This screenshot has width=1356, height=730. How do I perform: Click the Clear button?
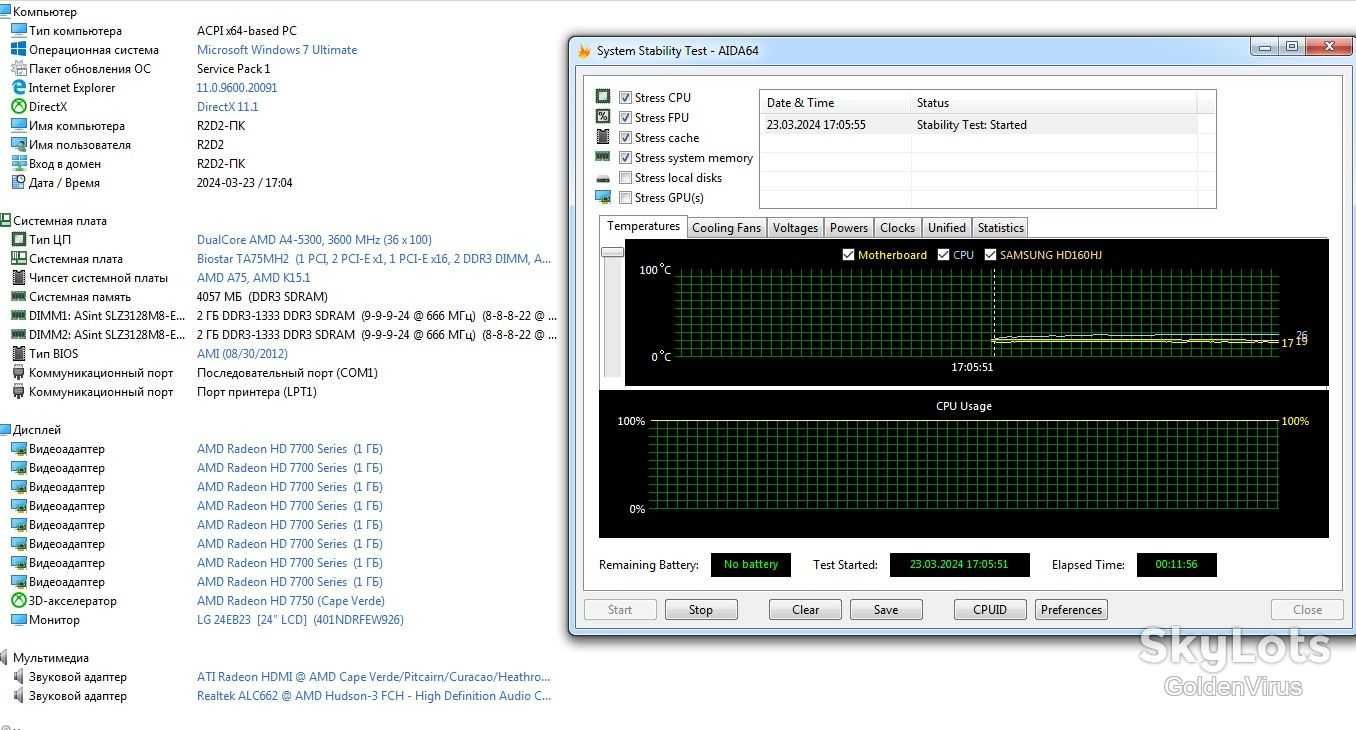pos(806,610)
